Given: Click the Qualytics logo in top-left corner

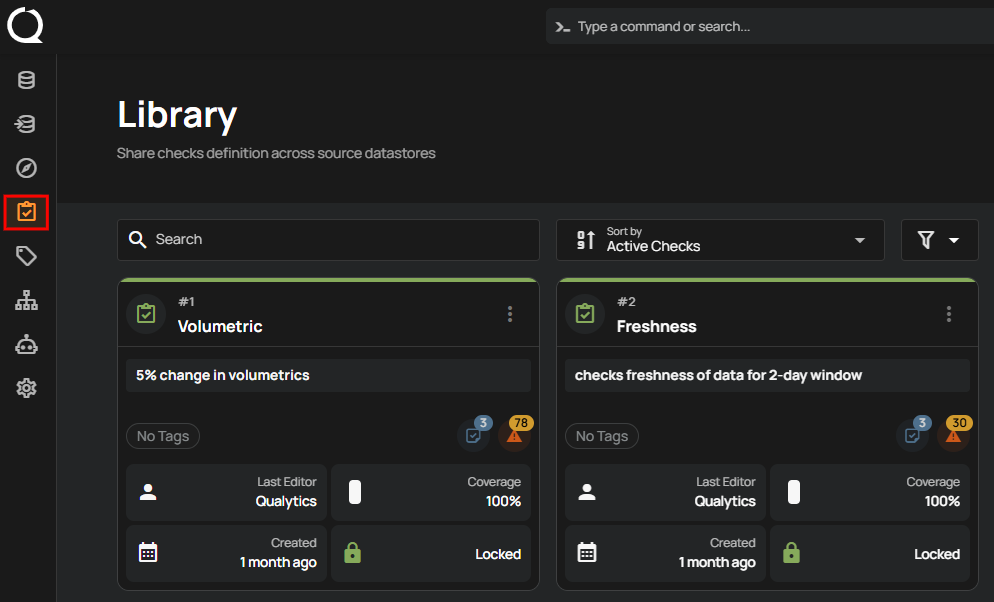Looking at the screenshot, I should (26, 25).
